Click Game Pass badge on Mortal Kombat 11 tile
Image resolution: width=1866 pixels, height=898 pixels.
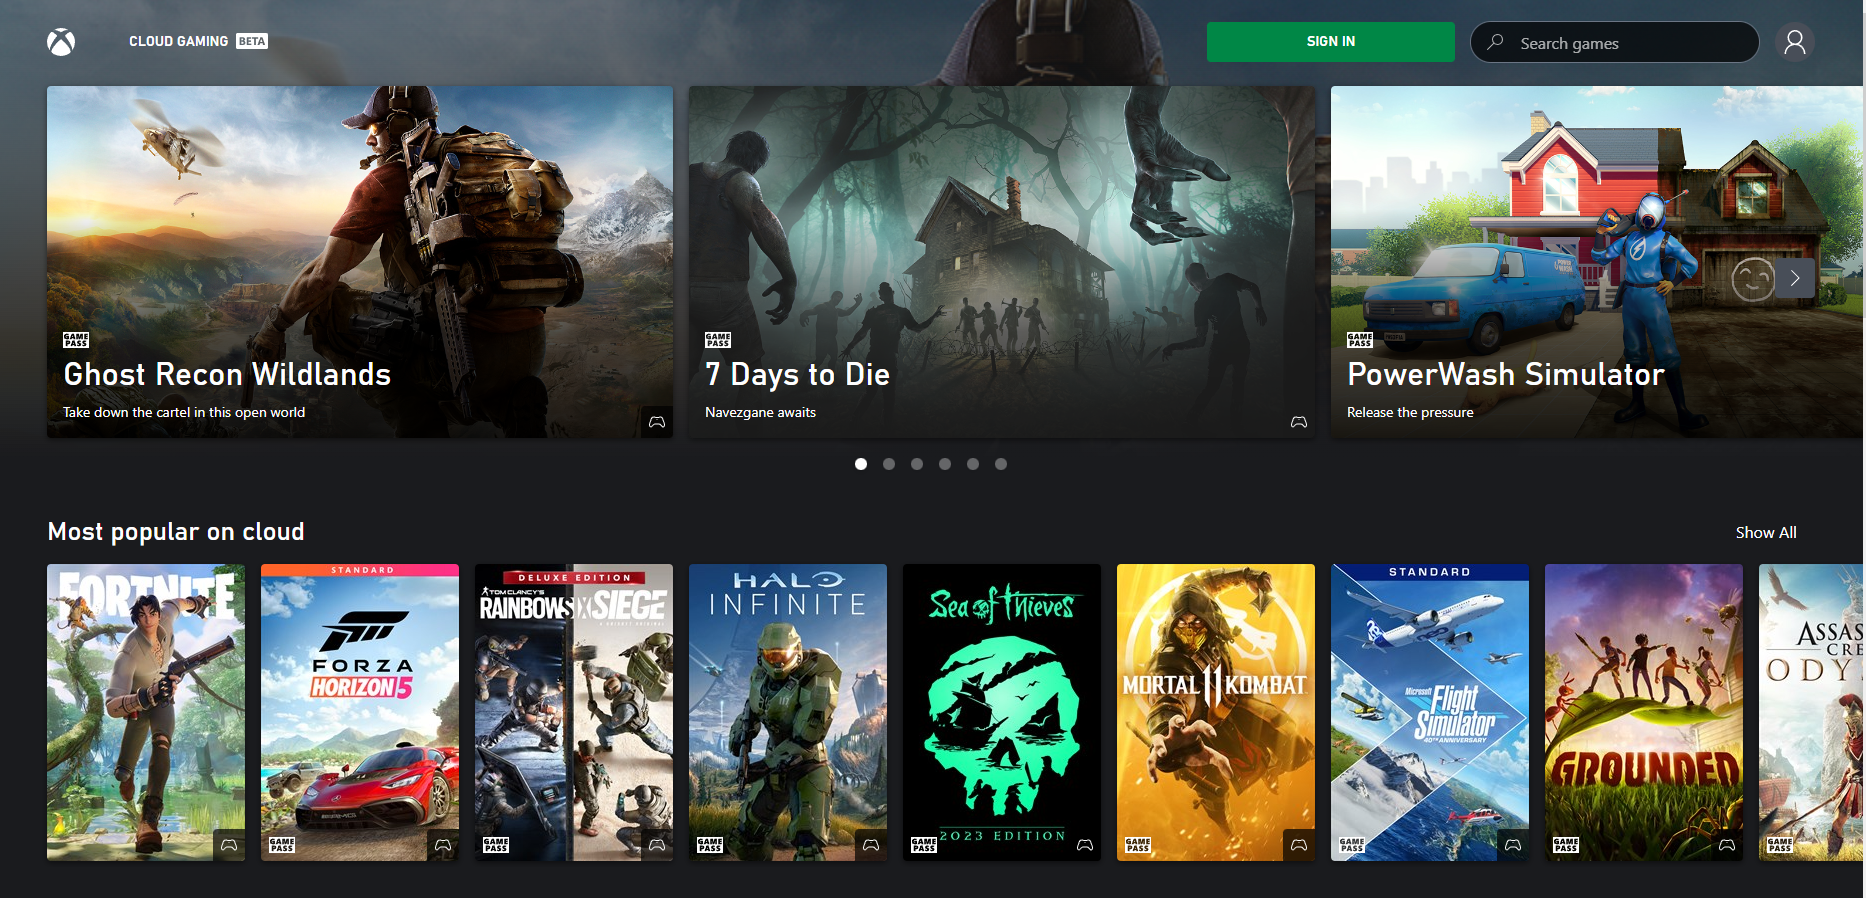[1138, 845]
